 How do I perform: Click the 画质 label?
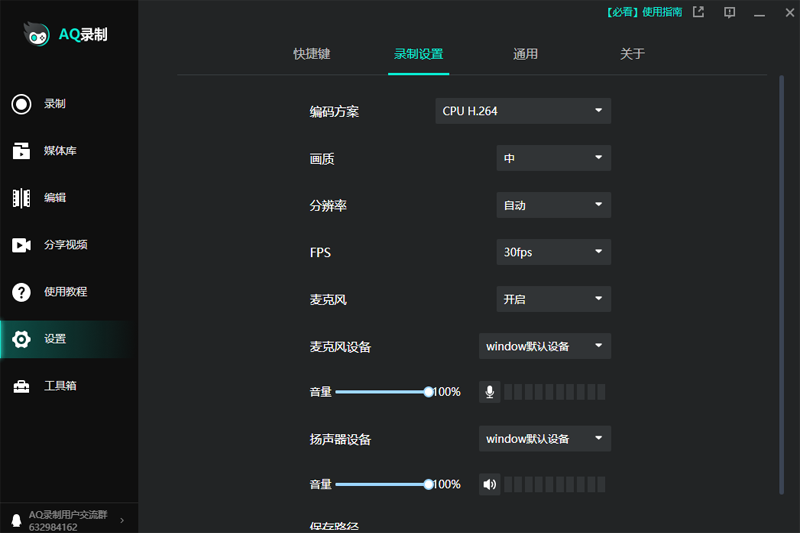click(x=321, y=159)
